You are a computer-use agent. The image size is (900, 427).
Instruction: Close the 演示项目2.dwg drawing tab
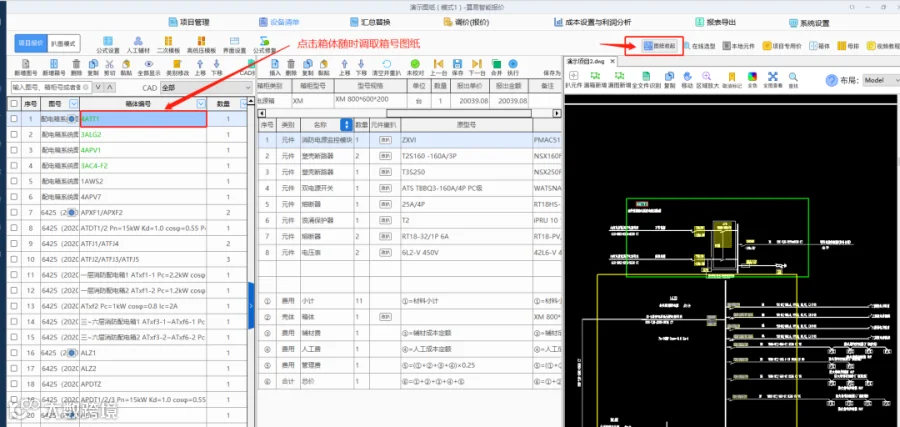pyautogui.click(x=612, y=61)
